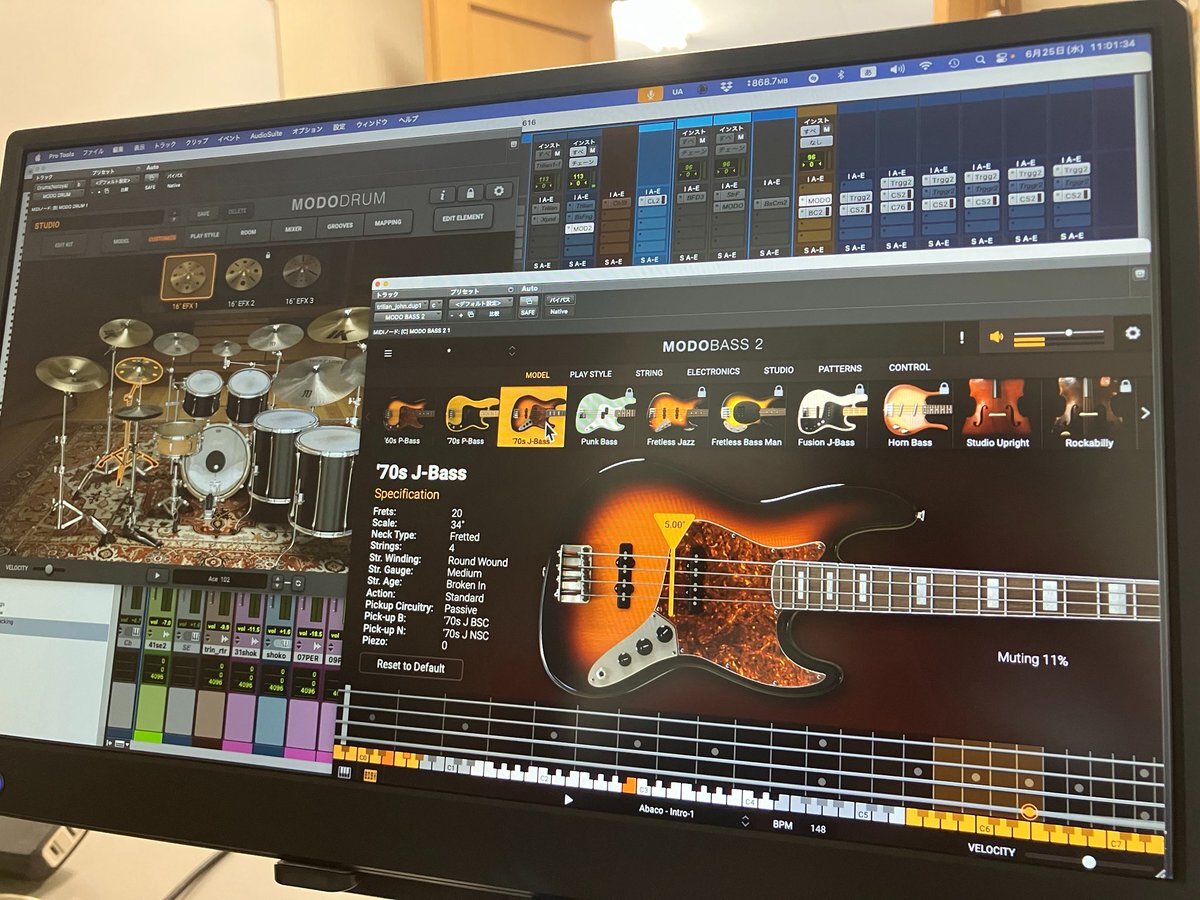Open MODO BASS preset dropdown <デフォルト設定>
1200x900 pixels.
(481, 302)
